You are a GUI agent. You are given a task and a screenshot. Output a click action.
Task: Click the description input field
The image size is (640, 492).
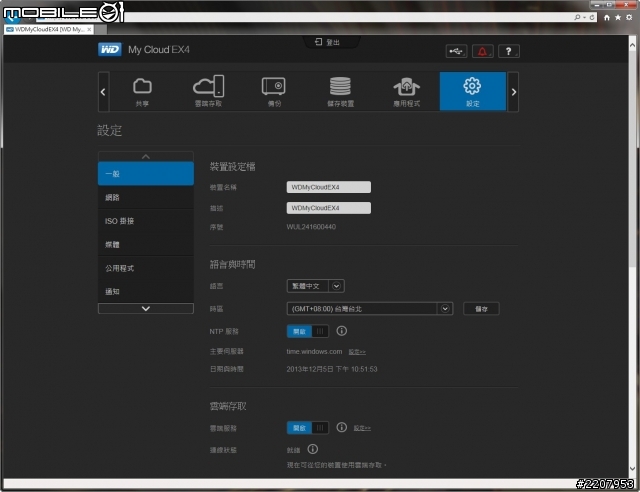[329, 208]
